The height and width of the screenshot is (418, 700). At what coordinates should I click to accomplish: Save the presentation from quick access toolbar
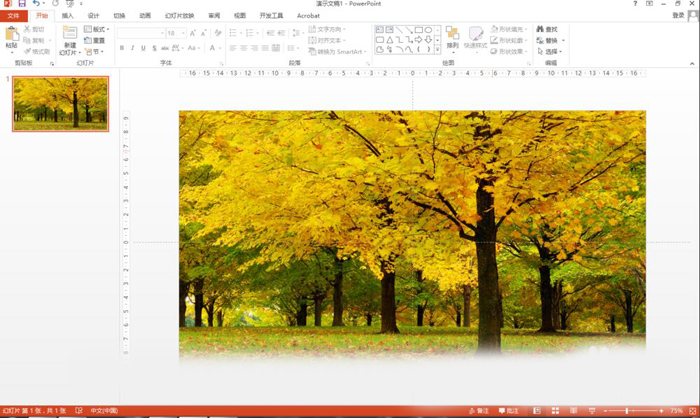21,5
